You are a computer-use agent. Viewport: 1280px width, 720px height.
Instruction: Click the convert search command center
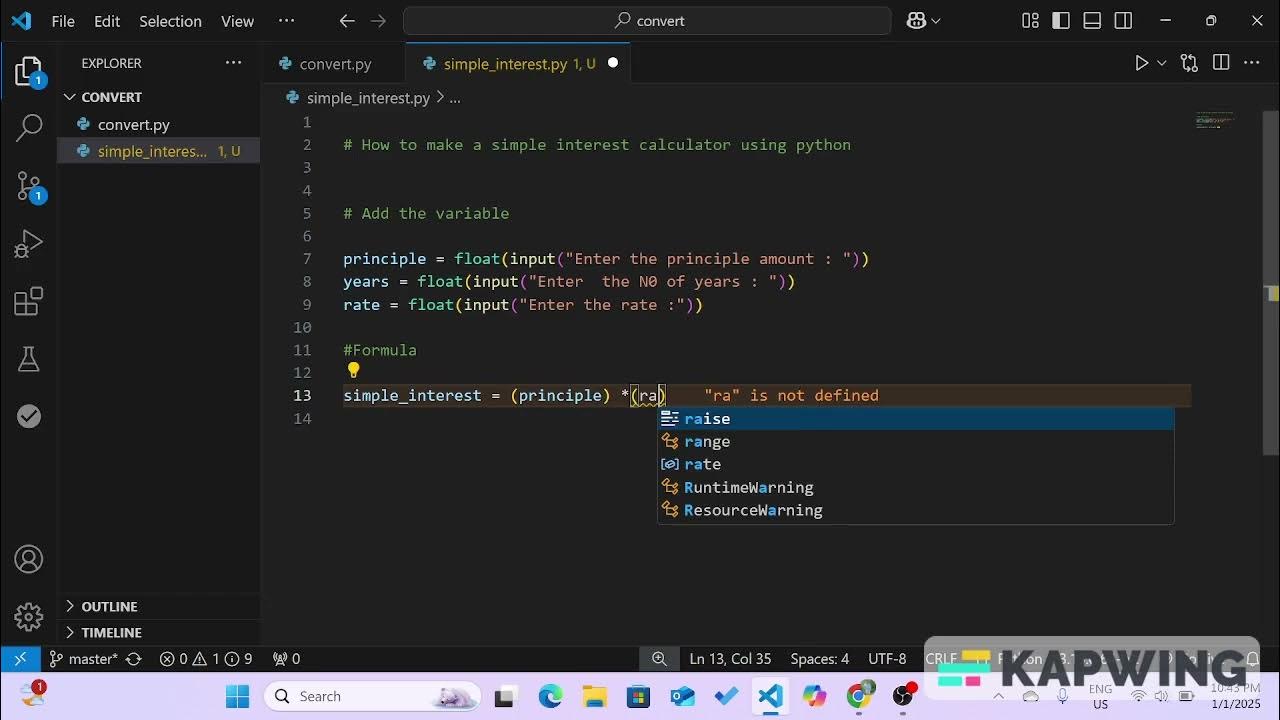point(647,21)
